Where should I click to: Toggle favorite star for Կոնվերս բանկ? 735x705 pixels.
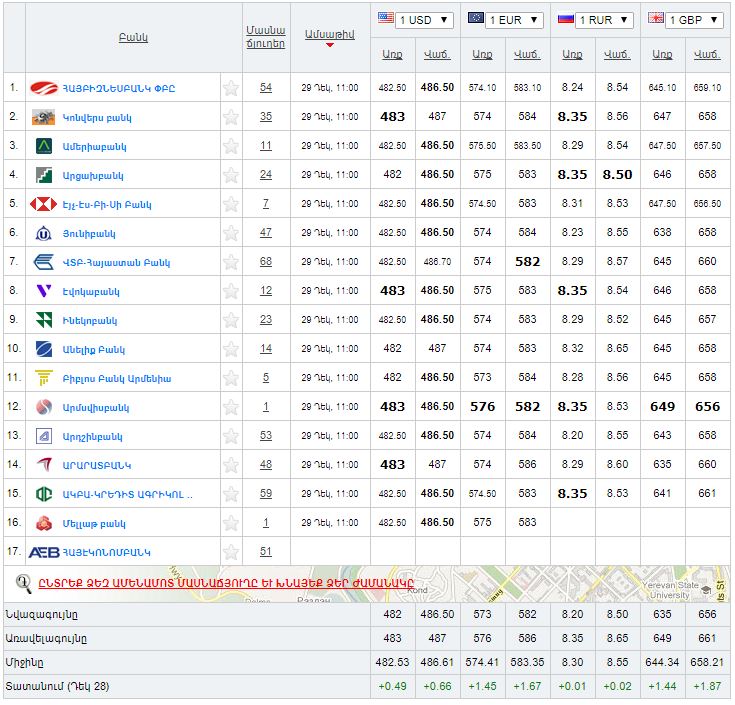[x=231, y=117]
